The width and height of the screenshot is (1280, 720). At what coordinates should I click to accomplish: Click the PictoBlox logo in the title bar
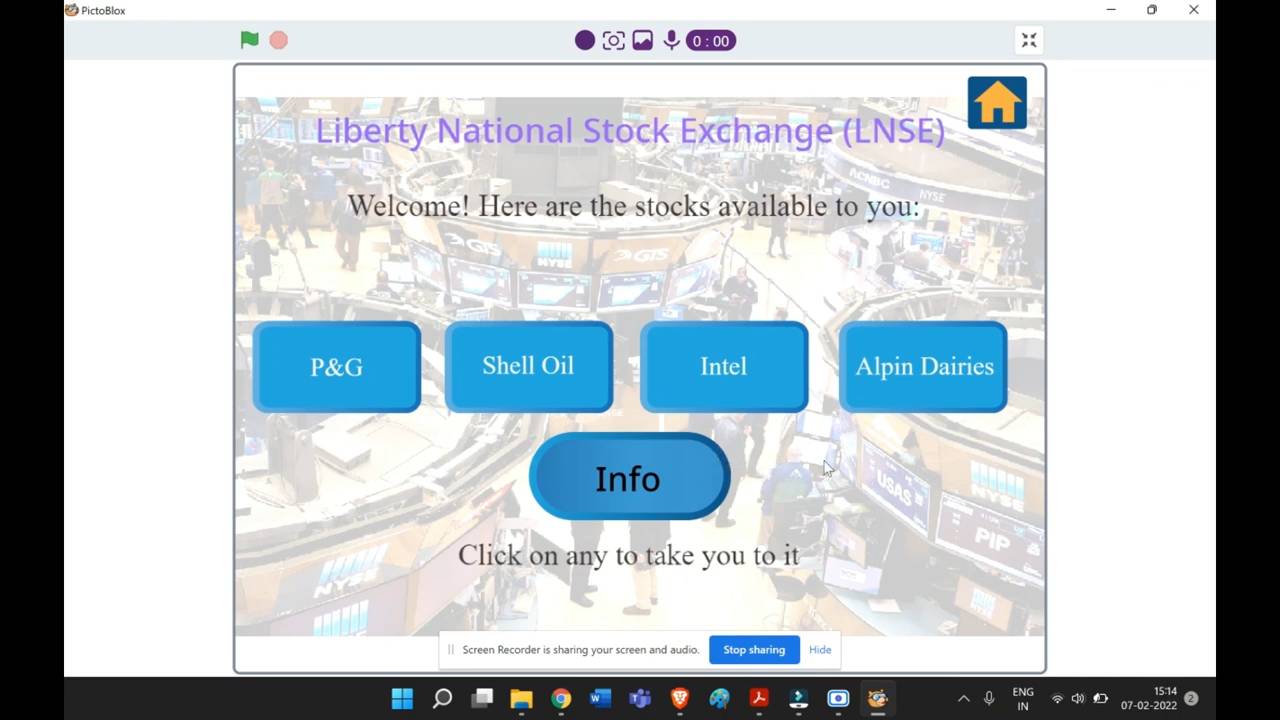[x=71, y=10]
